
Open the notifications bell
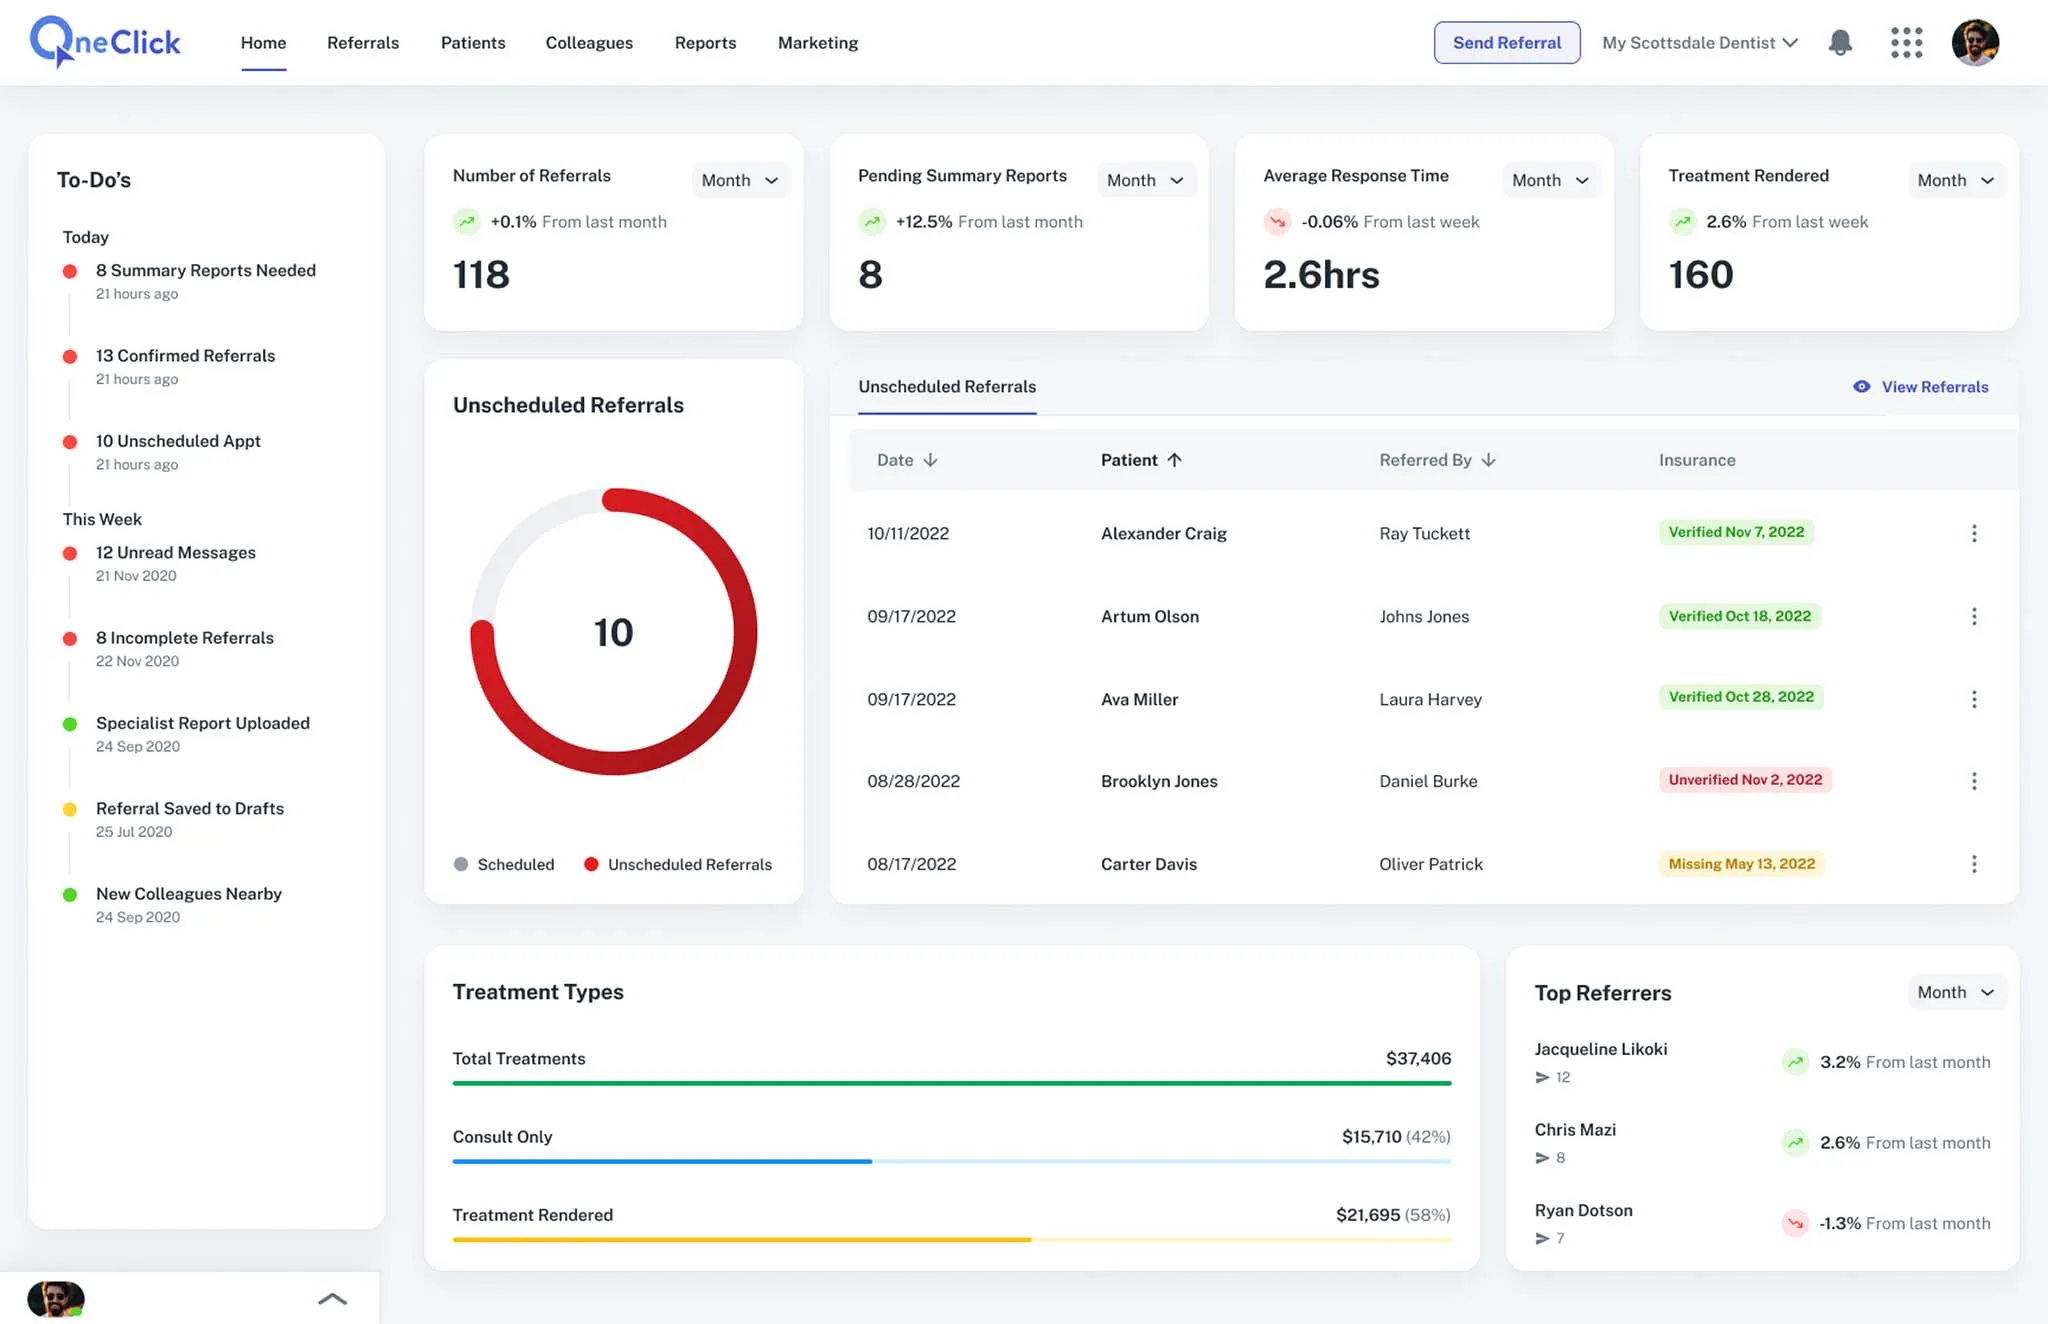(1840, 43)
